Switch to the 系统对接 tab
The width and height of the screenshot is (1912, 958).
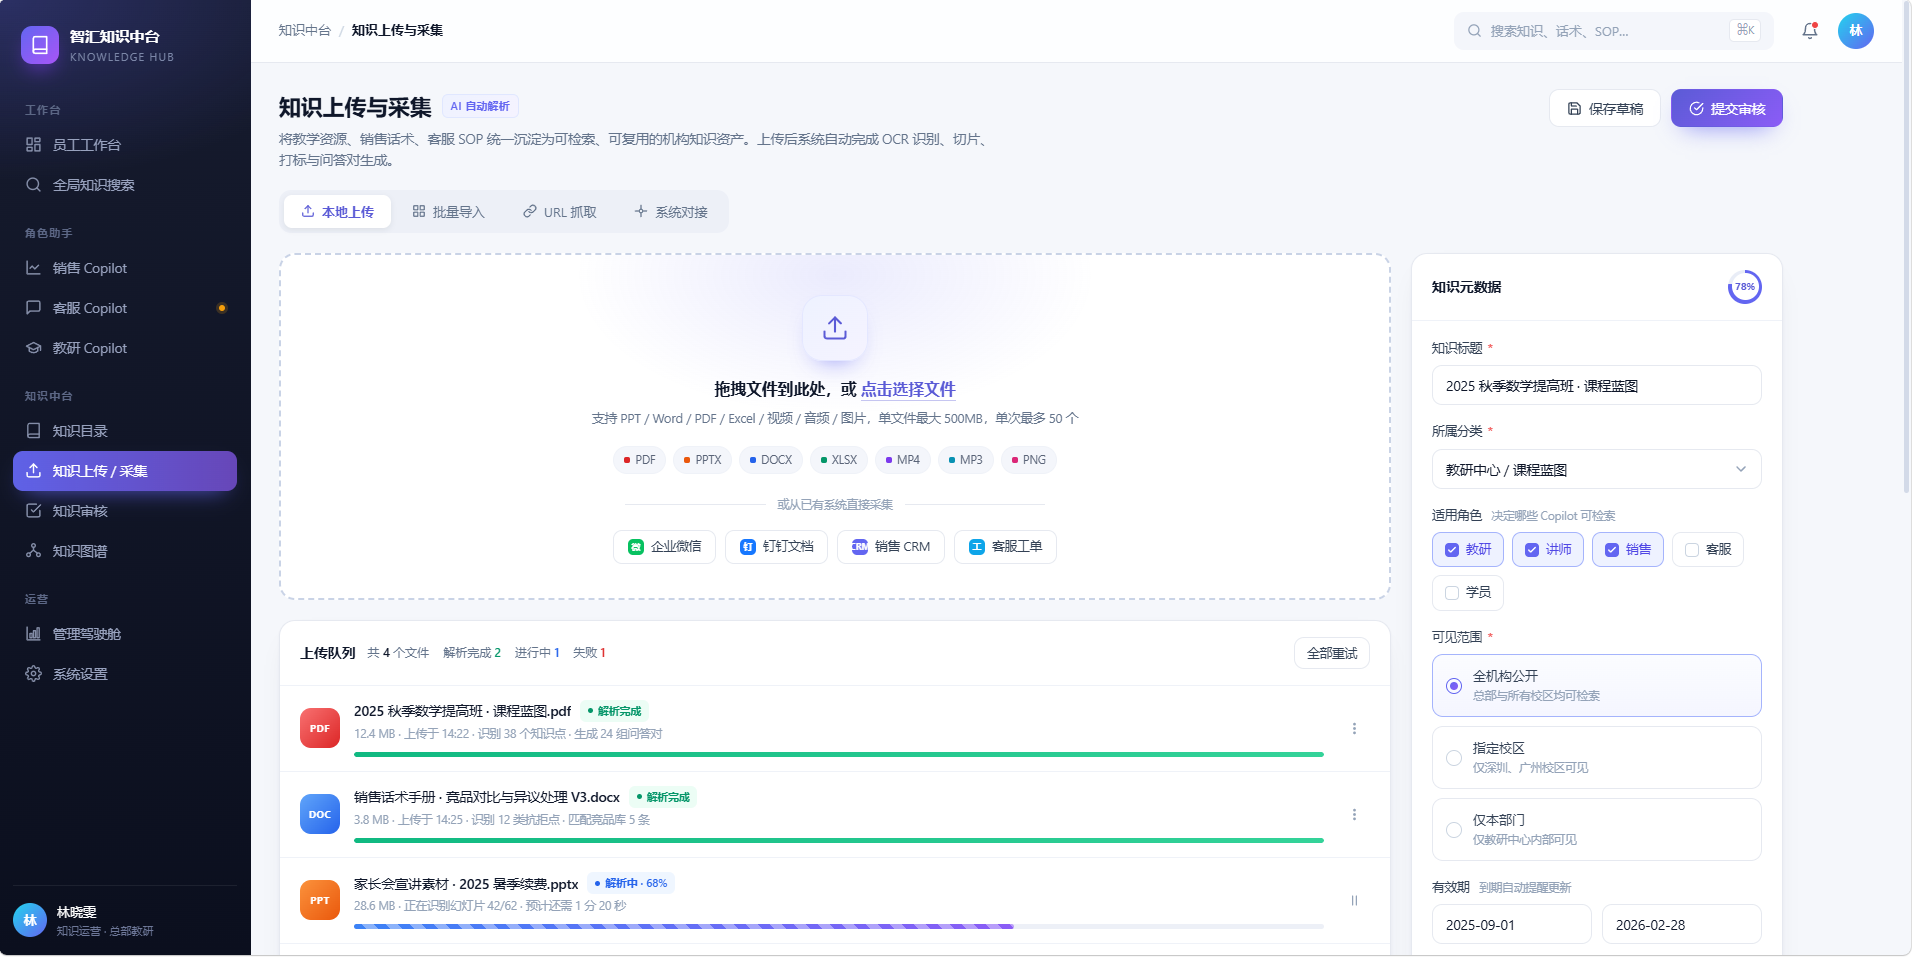tap(671, 212)
